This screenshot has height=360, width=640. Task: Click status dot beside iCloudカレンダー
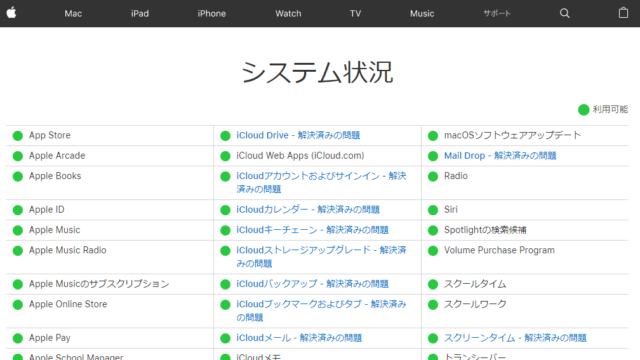tap(225, 210)
